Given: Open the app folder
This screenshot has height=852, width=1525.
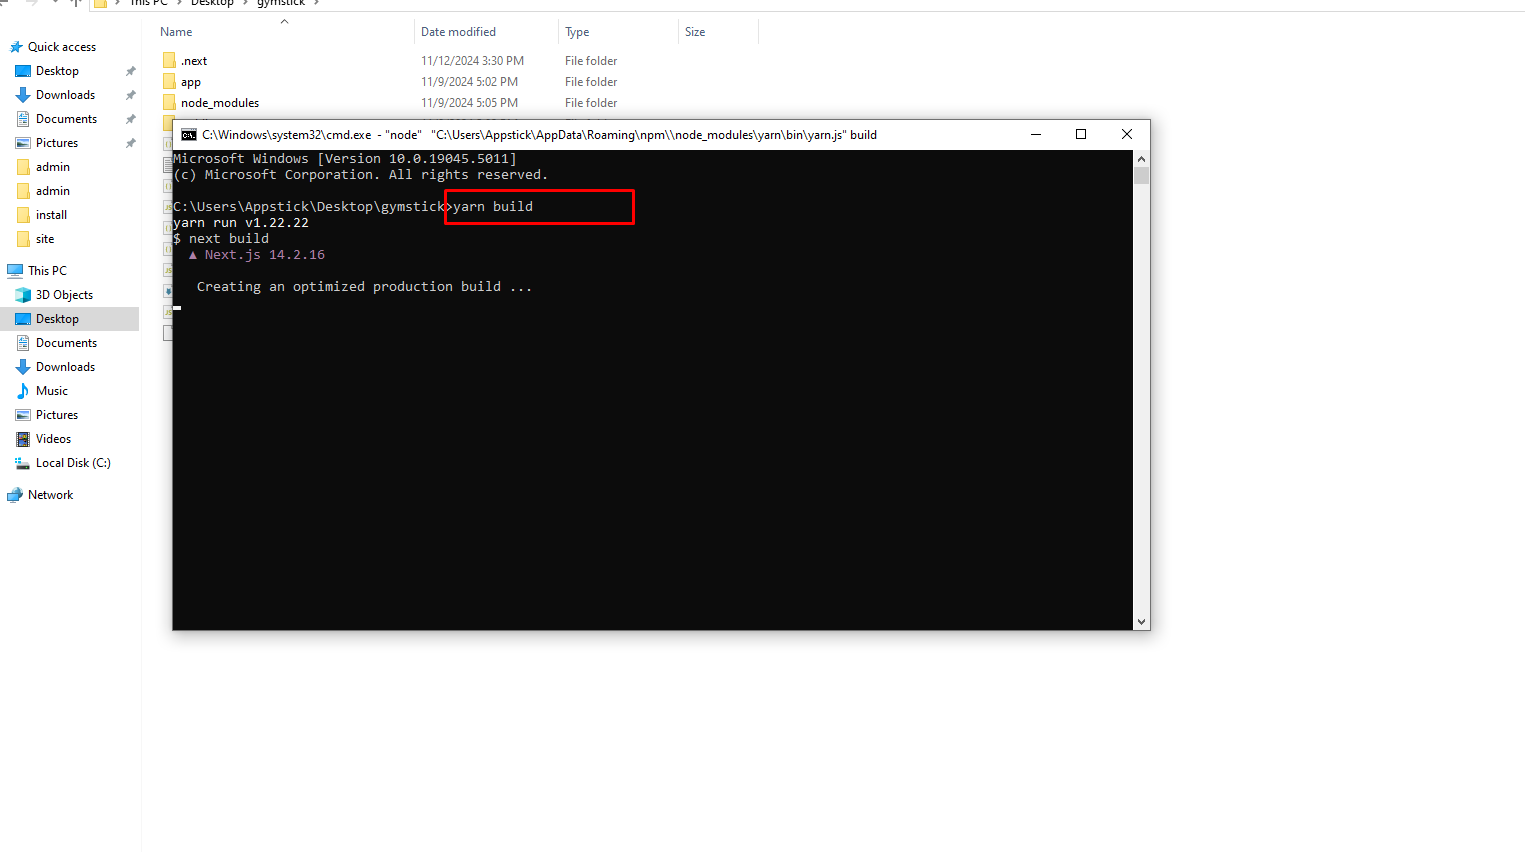Looking at the screenshot, I should pos(189,81).
